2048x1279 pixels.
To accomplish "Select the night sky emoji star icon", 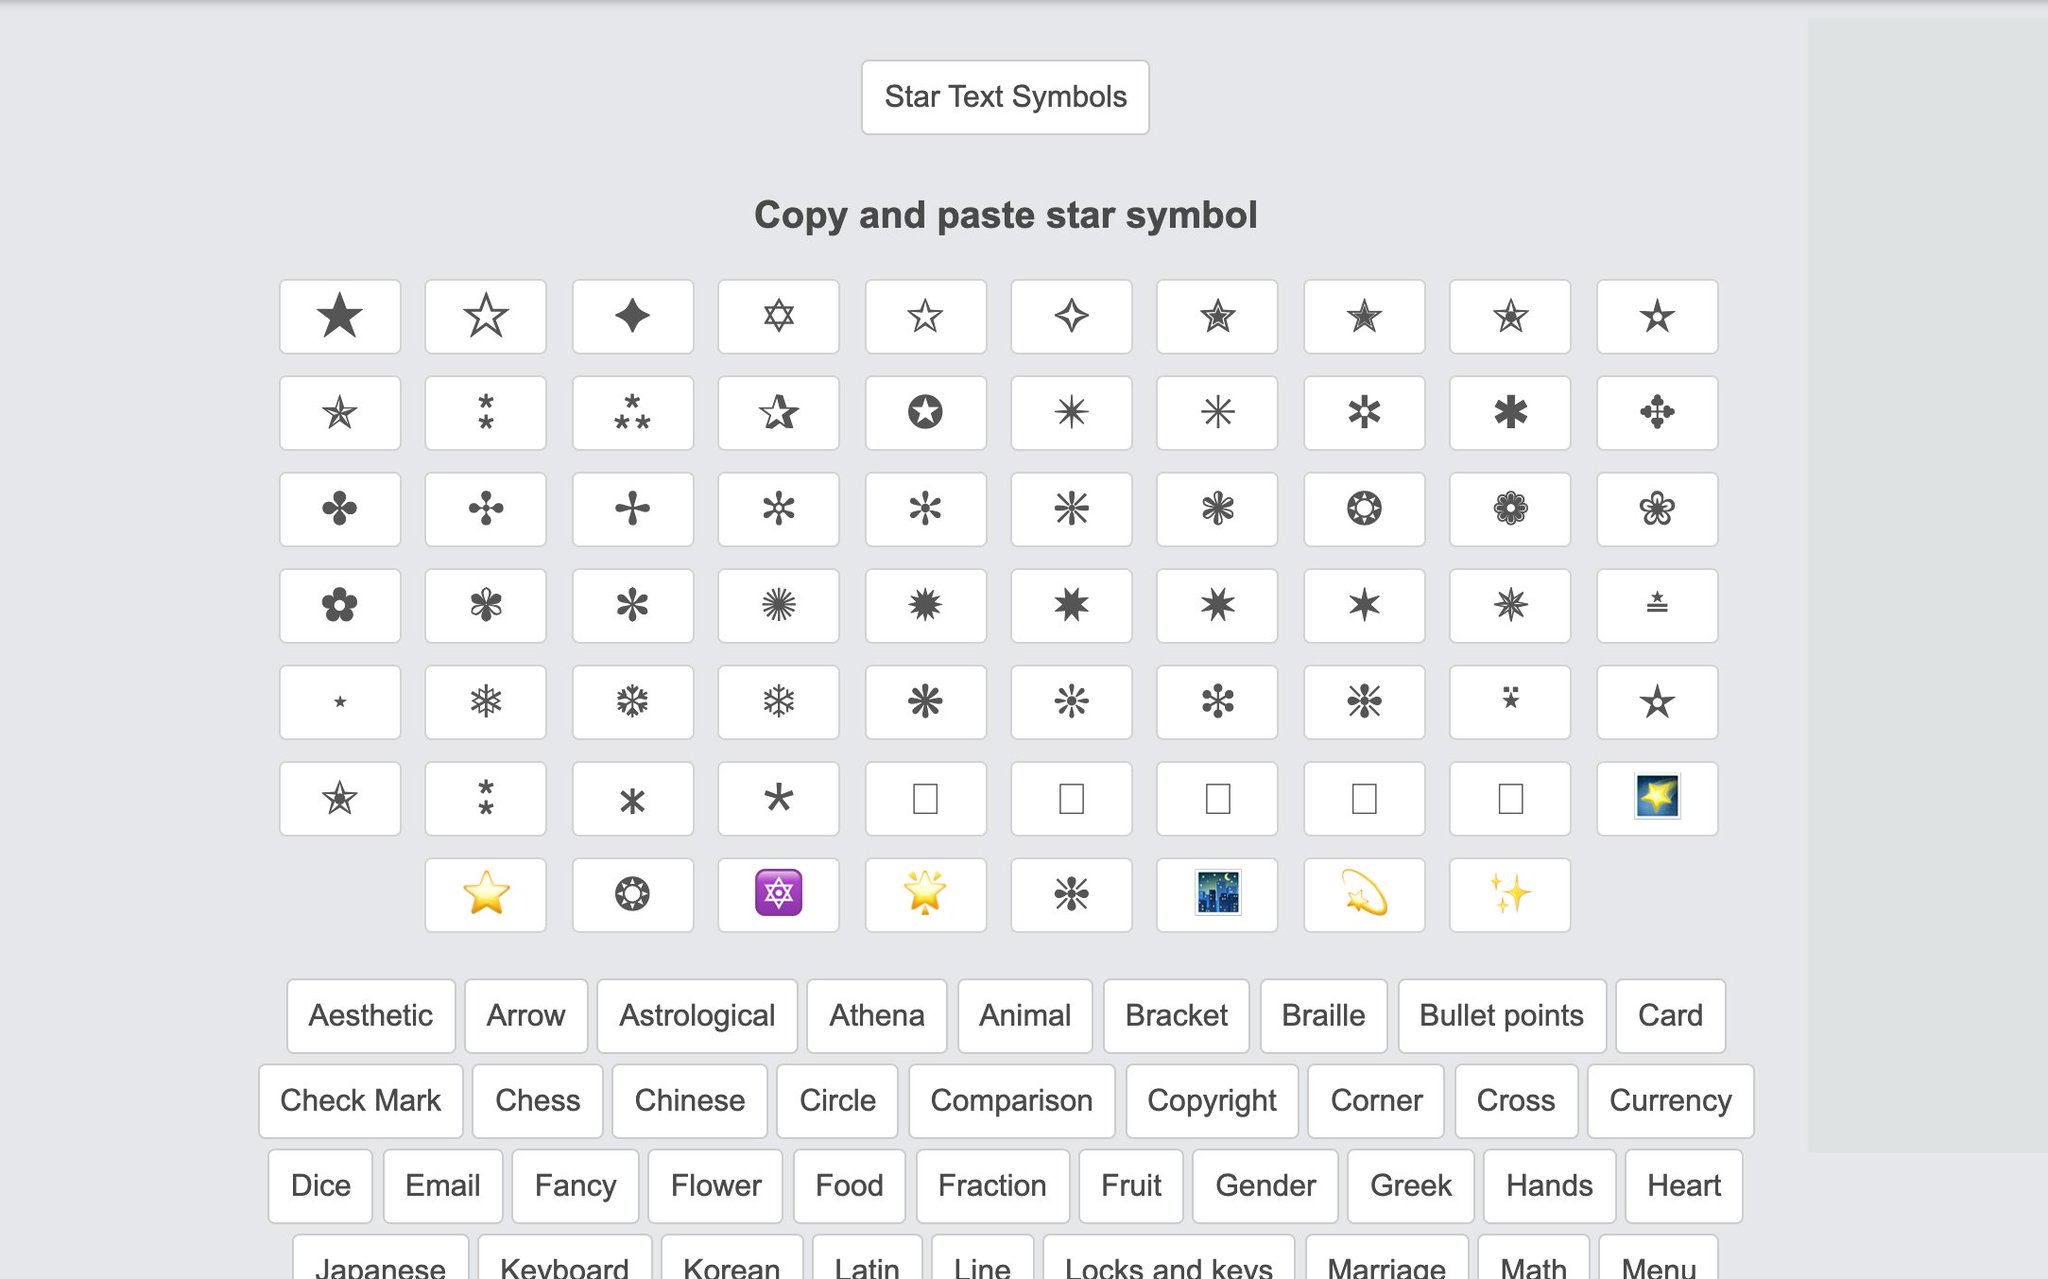I will (x=1217, y=893).
